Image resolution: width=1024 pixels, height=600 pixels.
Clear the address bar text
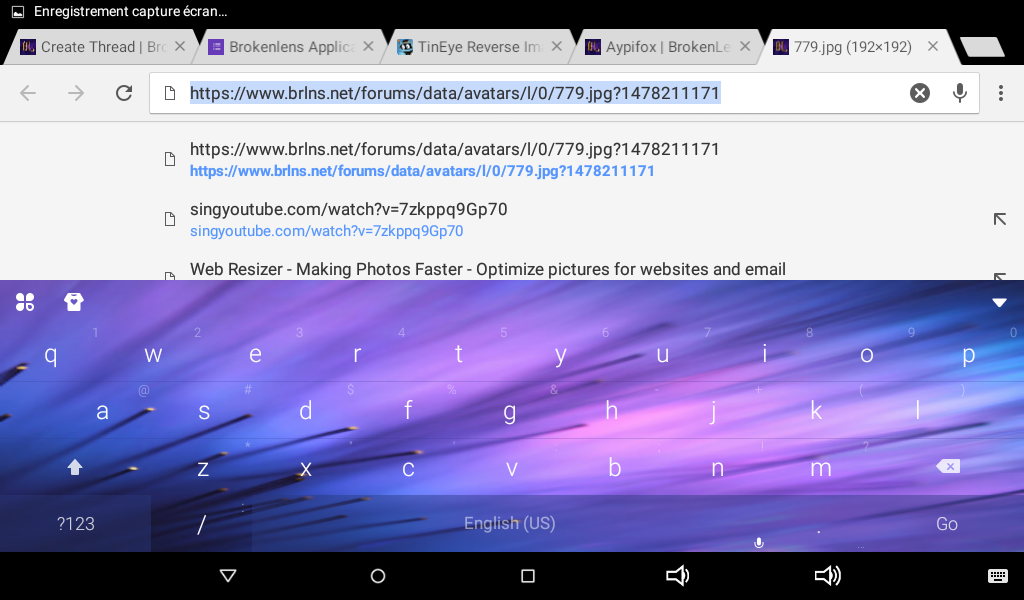[920, 93]
